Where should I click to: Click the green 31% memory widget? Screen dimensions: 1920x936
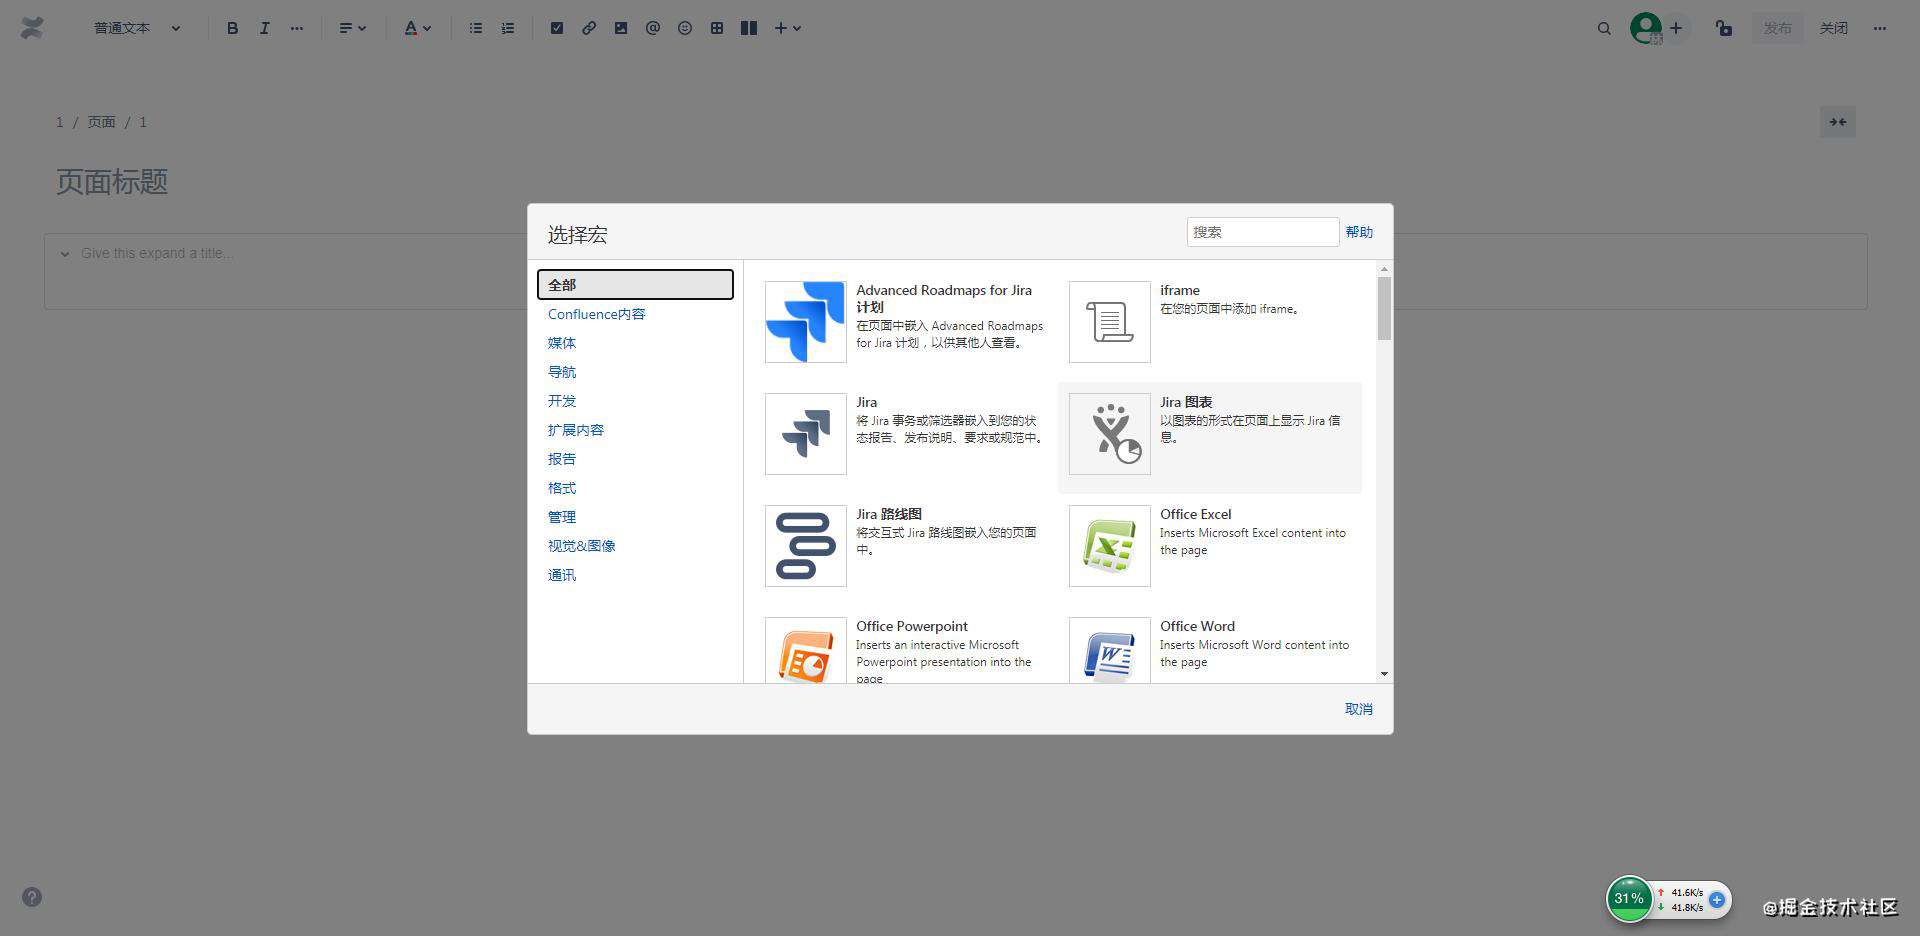pos(1629,898)
